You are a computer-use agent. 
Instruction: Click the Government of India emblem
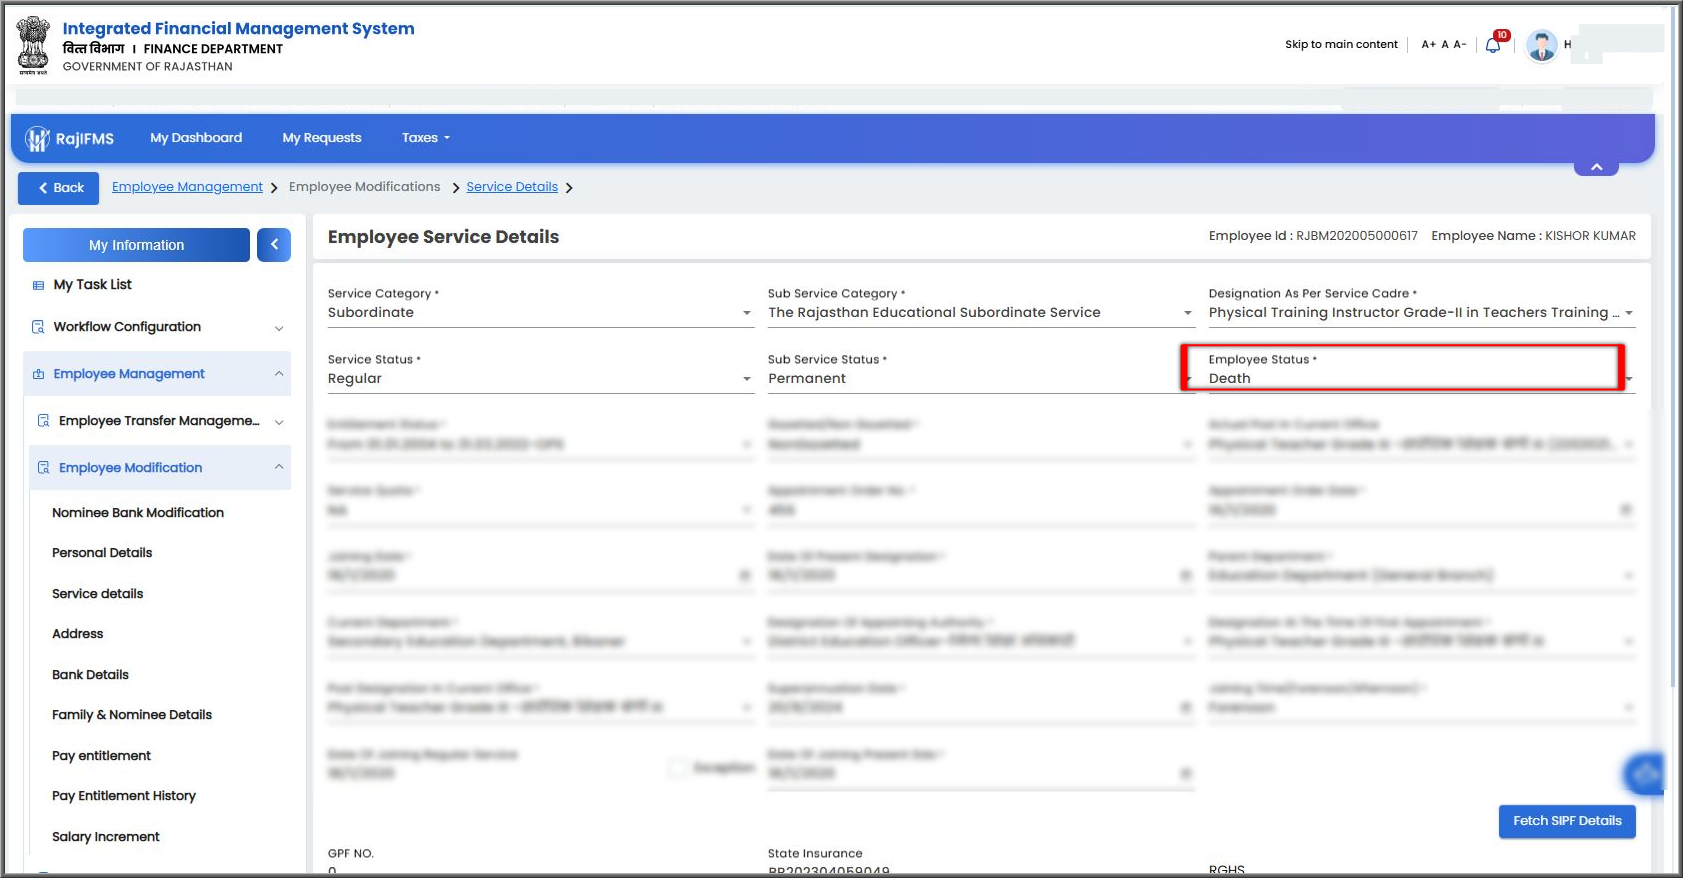tap(33, 45)
